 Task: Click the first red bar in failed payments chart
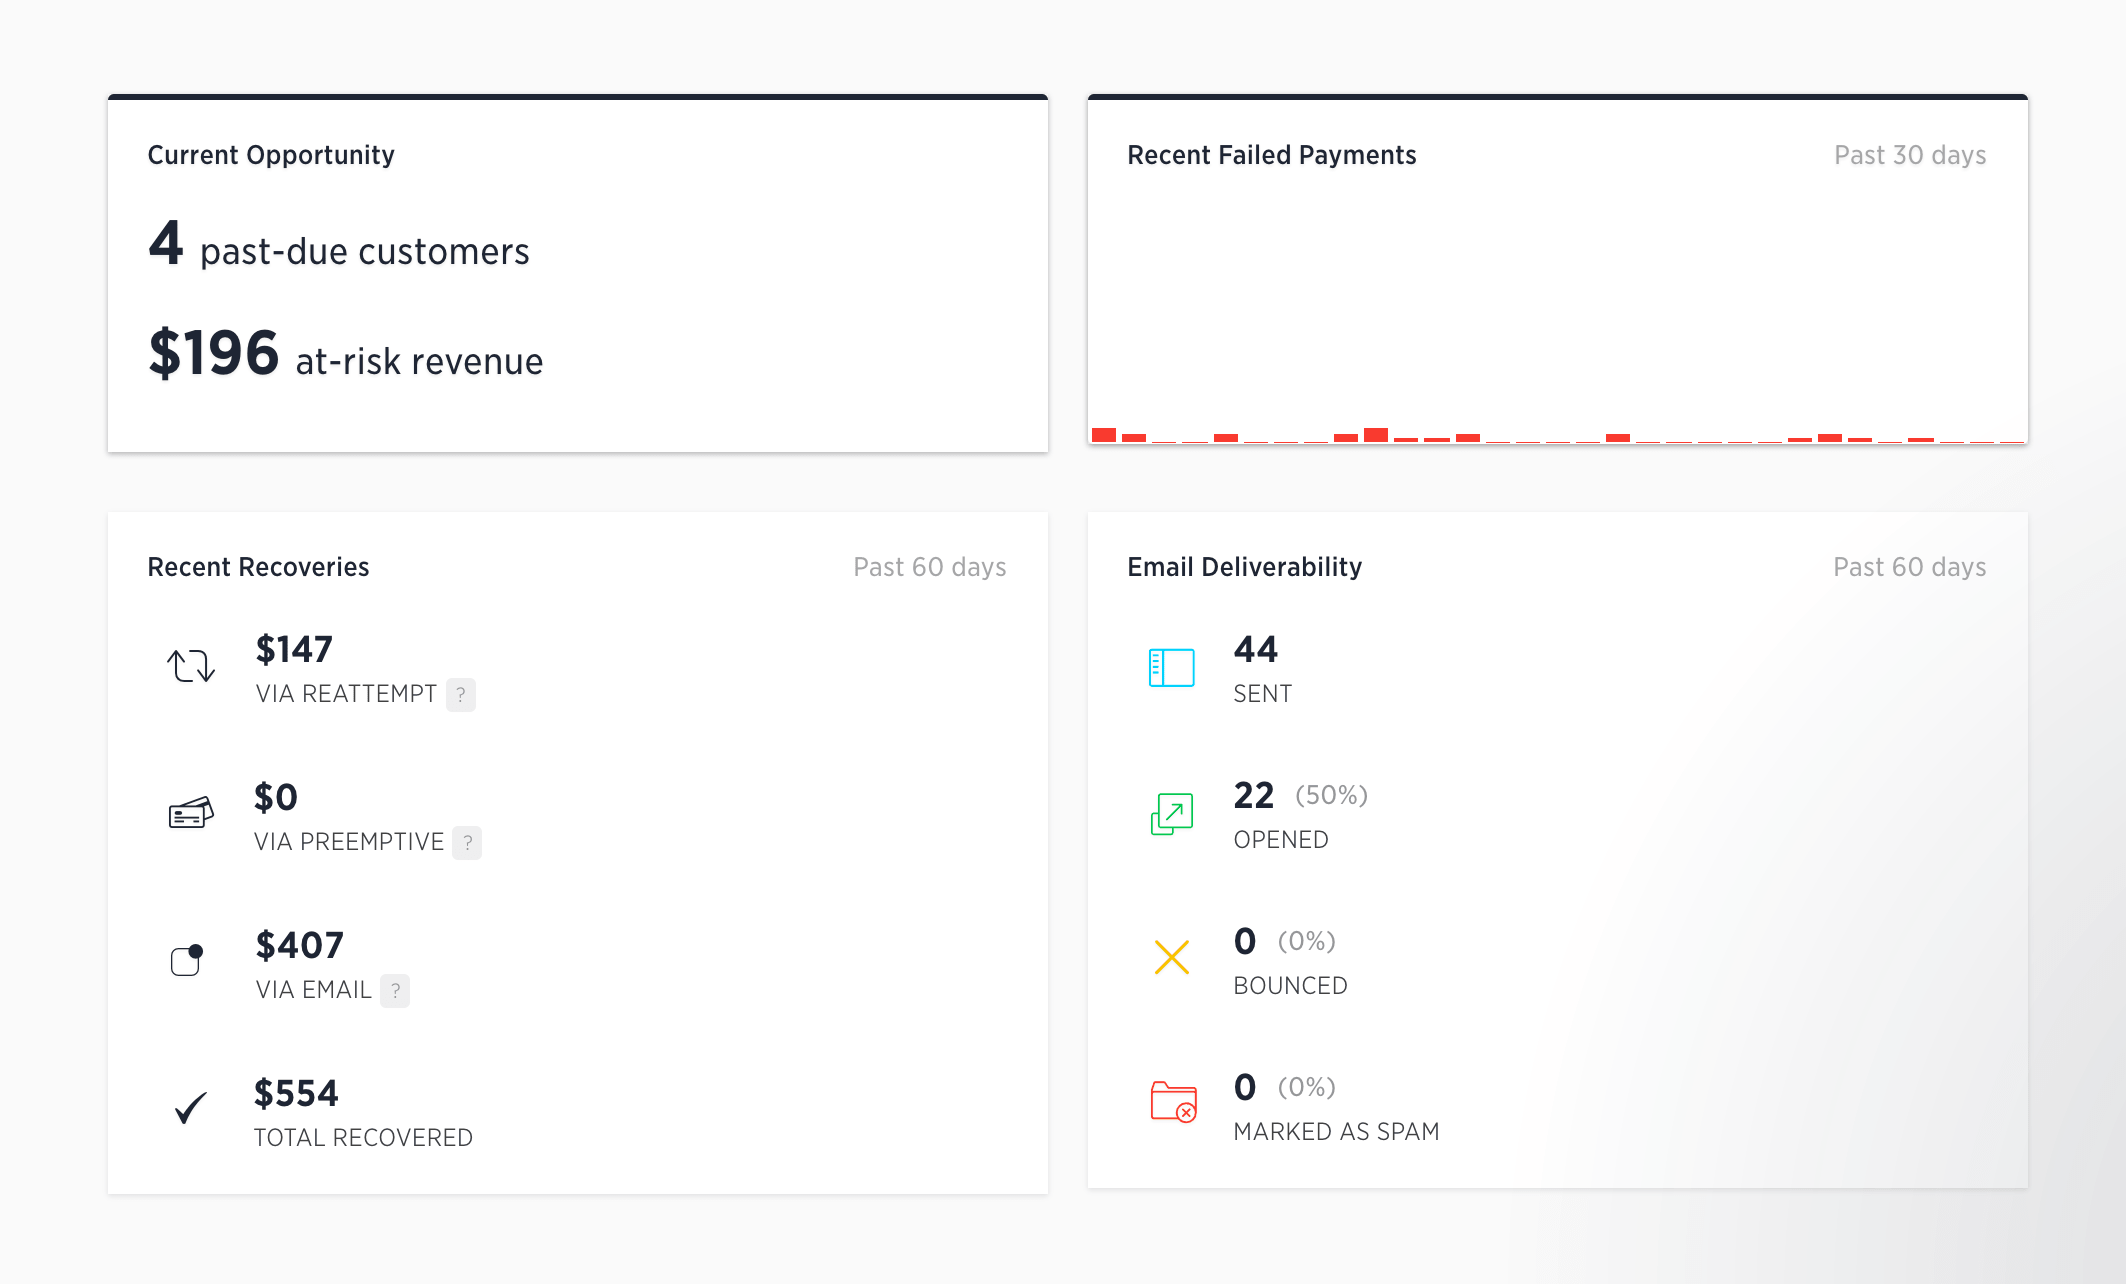click(x=1103, y=435)
